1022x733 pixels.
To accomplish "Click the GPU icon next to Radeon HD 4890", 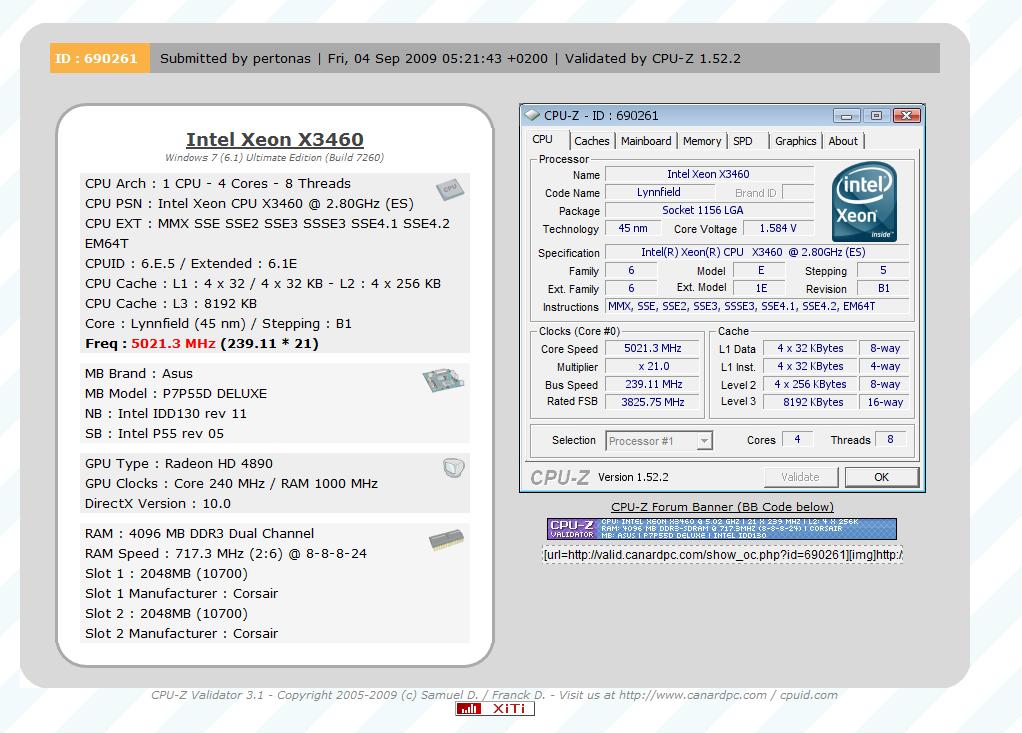I will point(452,468).
